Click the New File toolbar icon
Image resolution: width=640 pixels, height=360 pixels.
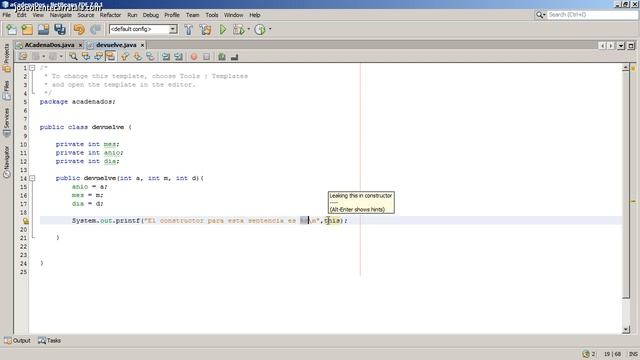tap(11, 29)
